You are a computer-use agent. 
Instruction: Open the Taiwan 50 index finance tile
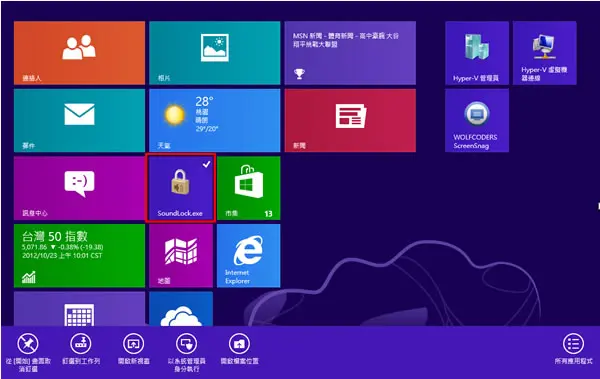[x=80, y=256]
